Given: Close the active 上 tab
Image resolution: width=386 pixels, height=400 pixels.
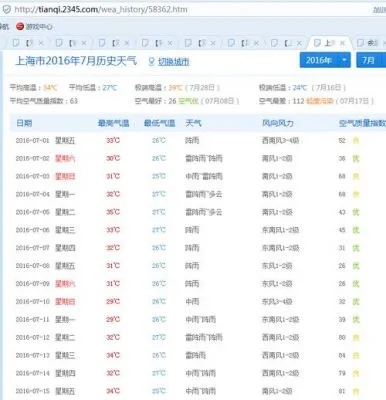Looking at the screenshot, I should pyautogui.click(x=342, y=43).
